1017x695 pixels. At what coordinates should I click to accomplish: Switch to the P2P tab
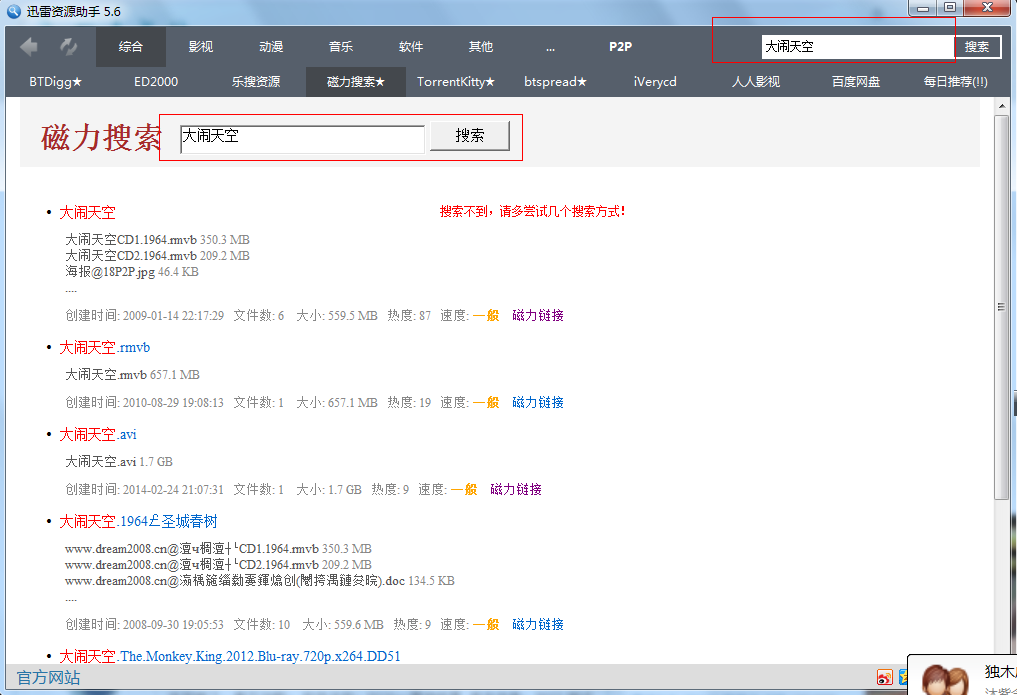click(x=620, y=47)
